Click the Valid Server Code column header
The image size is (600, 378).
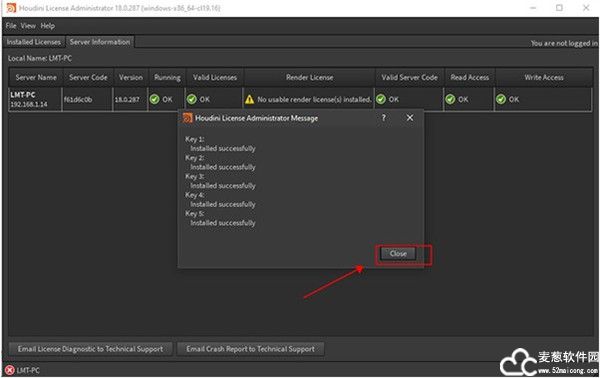tap(409, 77)
